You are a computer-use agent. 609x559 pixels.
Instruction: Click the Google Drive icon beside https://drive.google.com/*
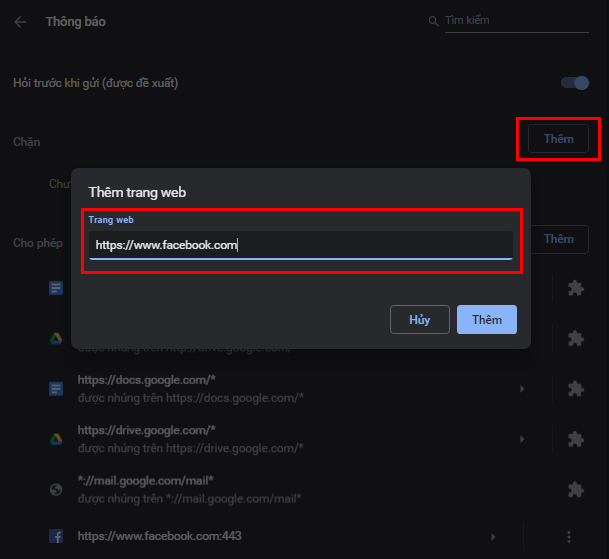(56, 439)
